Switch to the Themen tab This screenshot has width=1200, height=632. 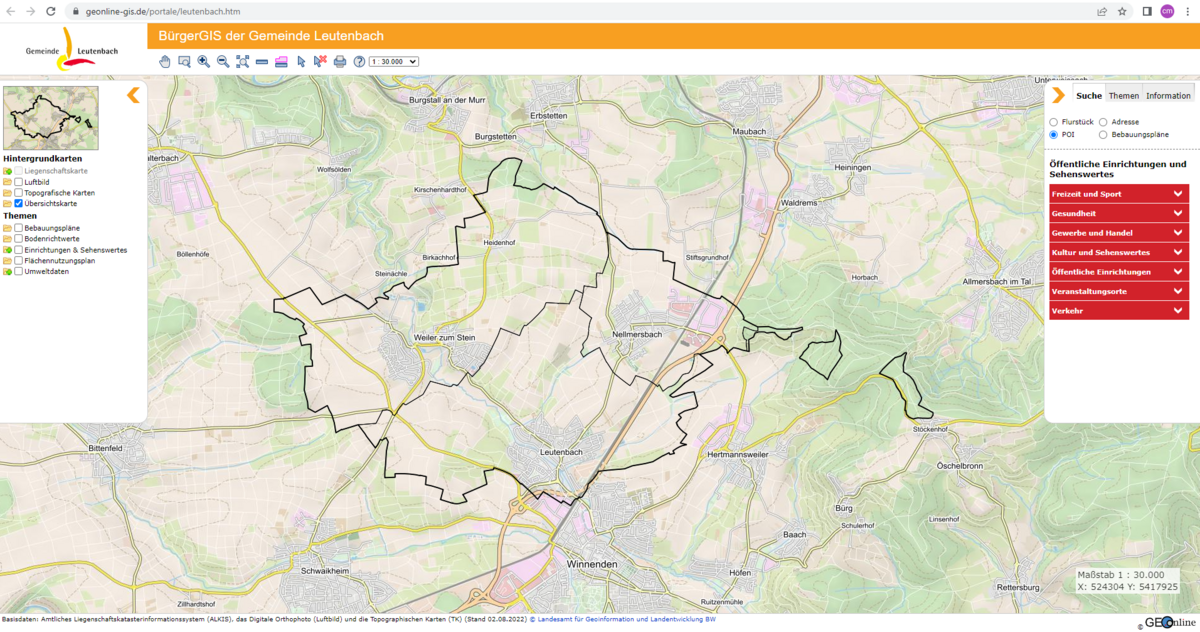(x=1124, y=96)
